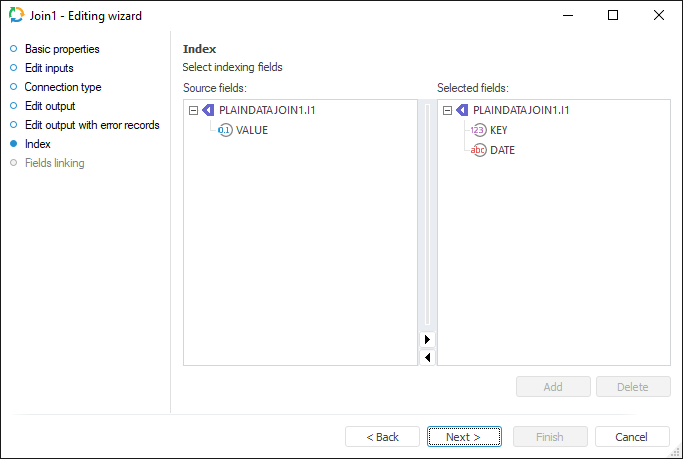Click the DATE field's string type icon

[x=479, y=150]
